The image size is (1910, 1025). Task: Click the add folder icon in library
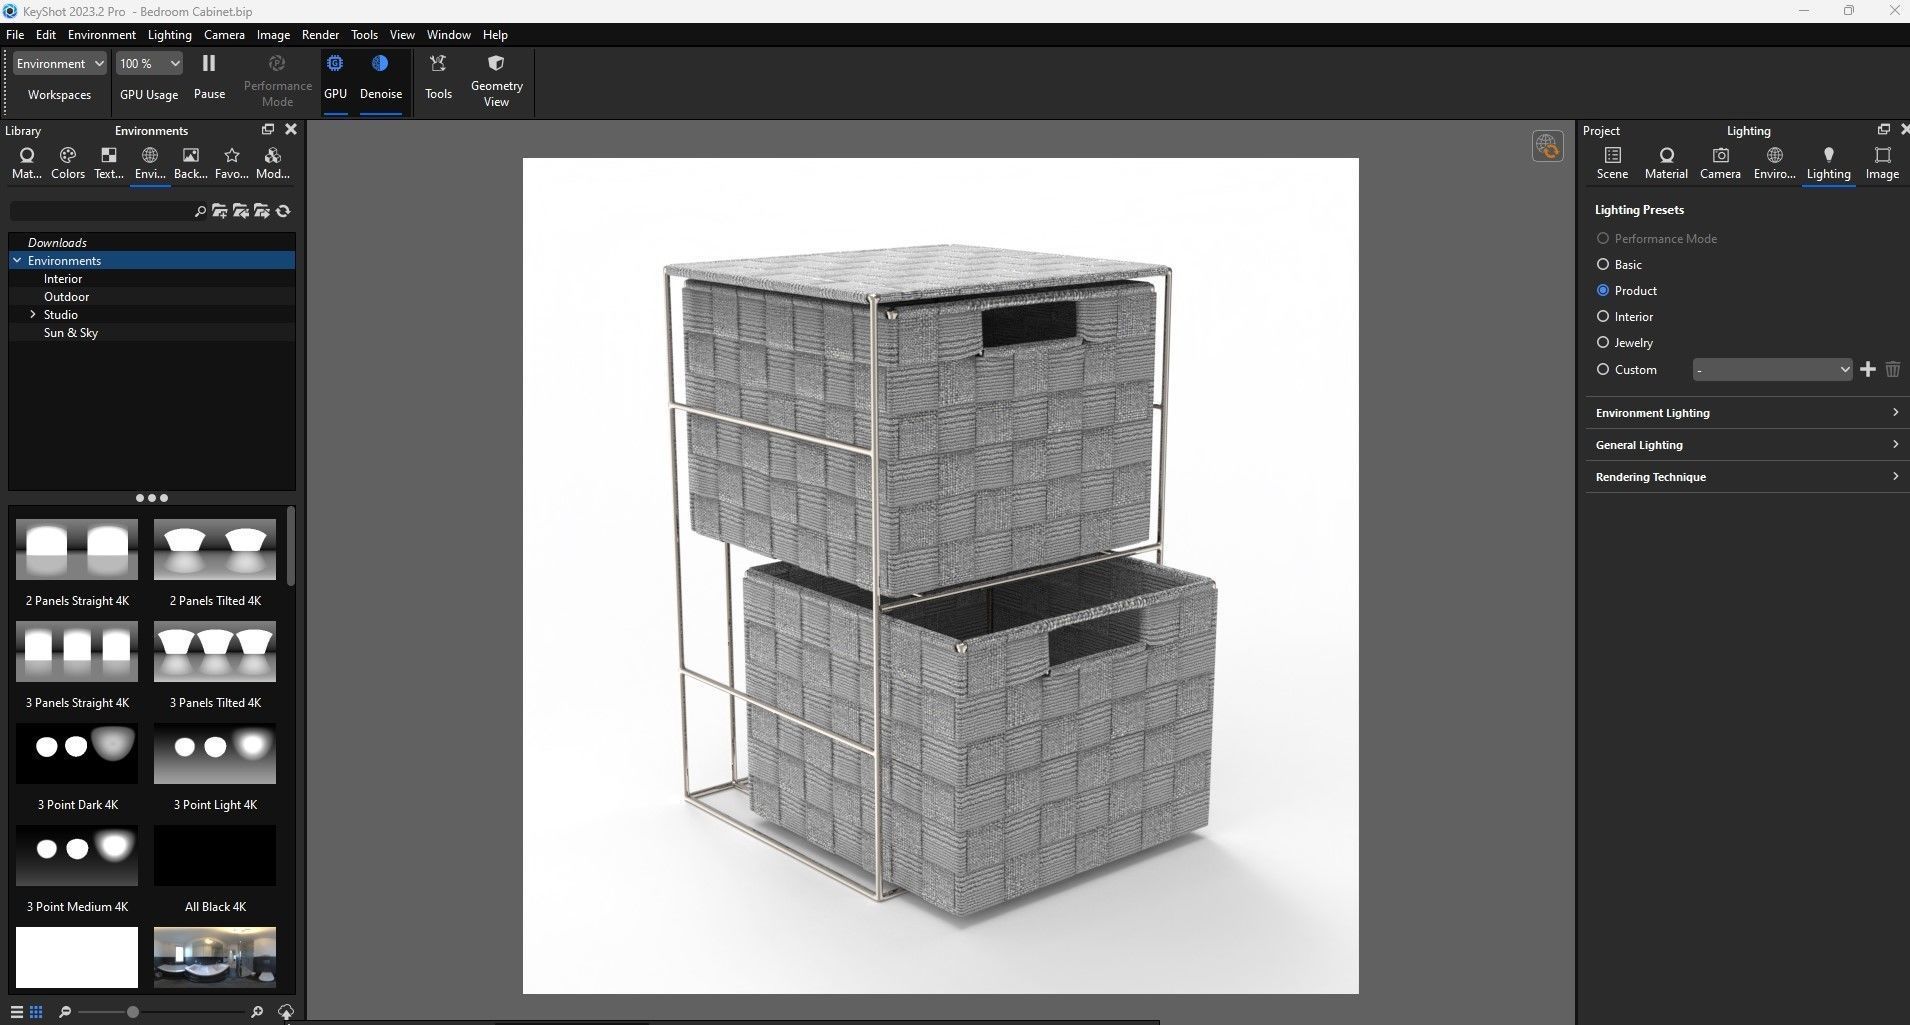(x=219, y=211)
